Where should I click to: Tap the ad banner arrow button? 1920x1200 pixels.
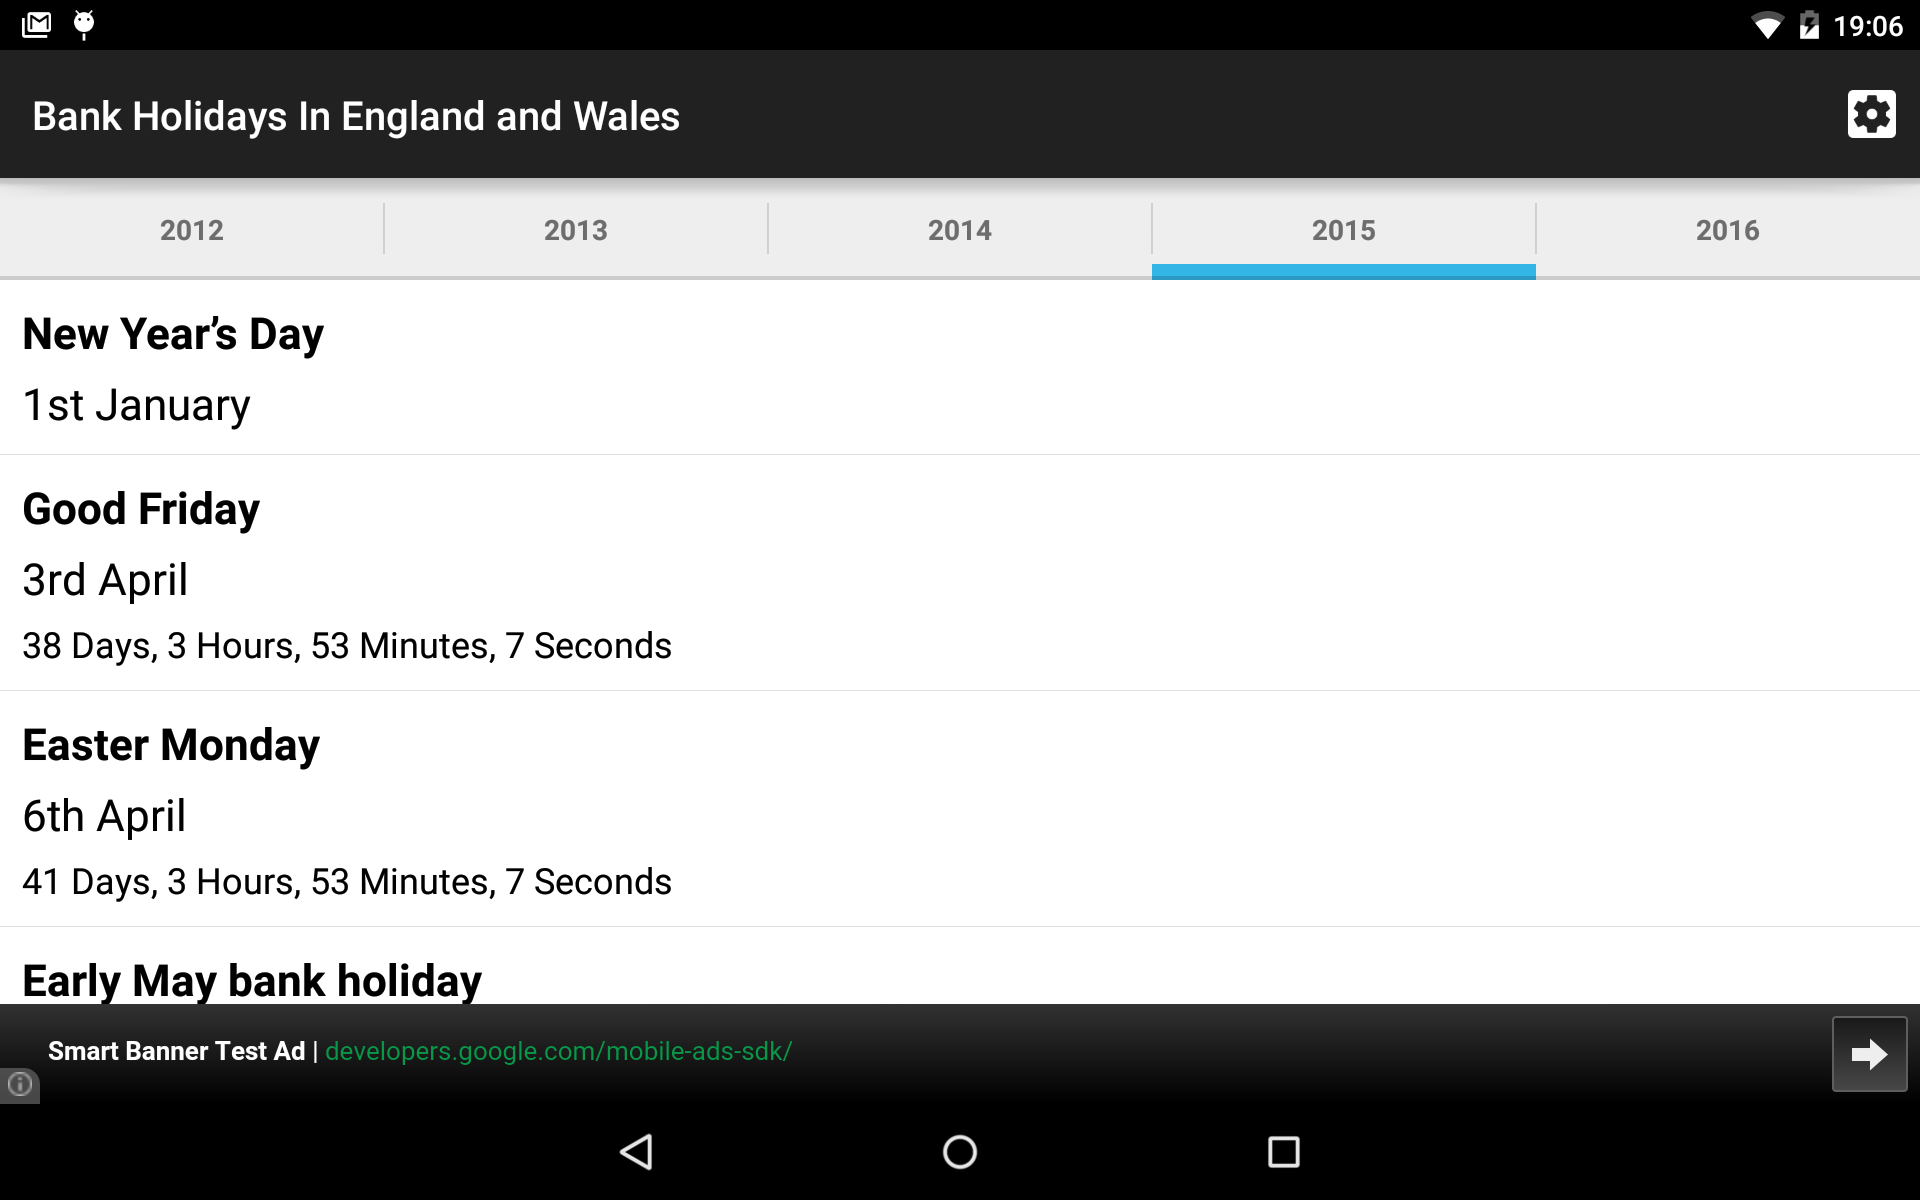(1868, 1054)
